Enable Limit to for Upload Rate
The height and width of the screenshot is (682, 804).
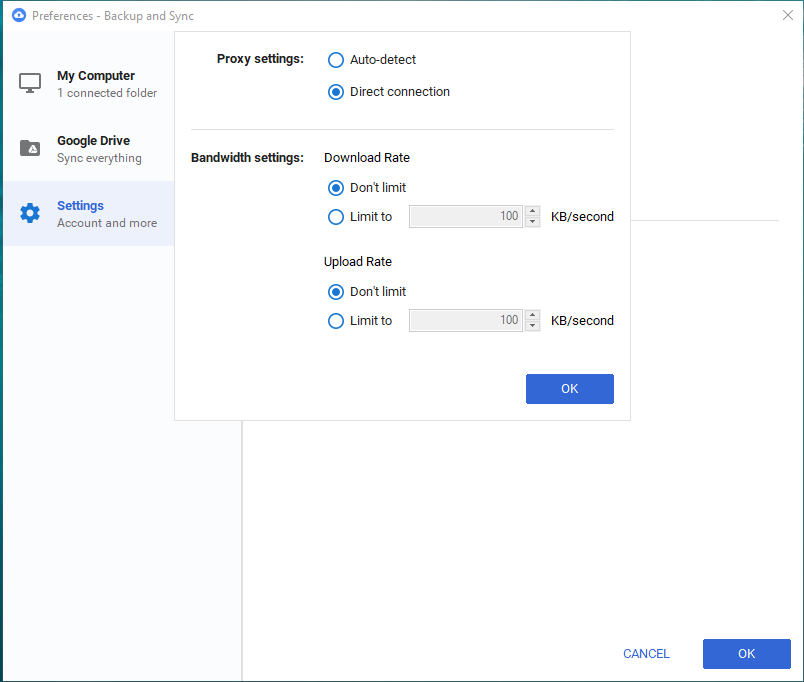coord(336,321)
